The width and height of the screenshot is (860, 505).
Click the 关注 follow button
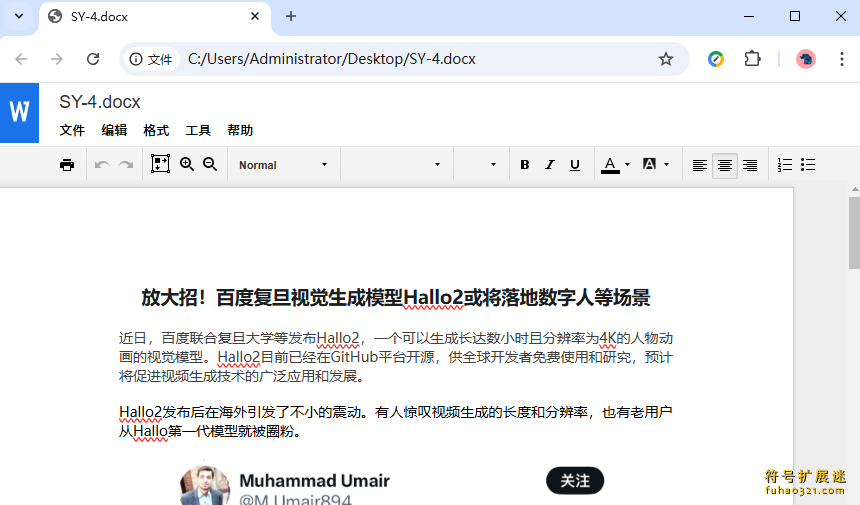[575, 481]
